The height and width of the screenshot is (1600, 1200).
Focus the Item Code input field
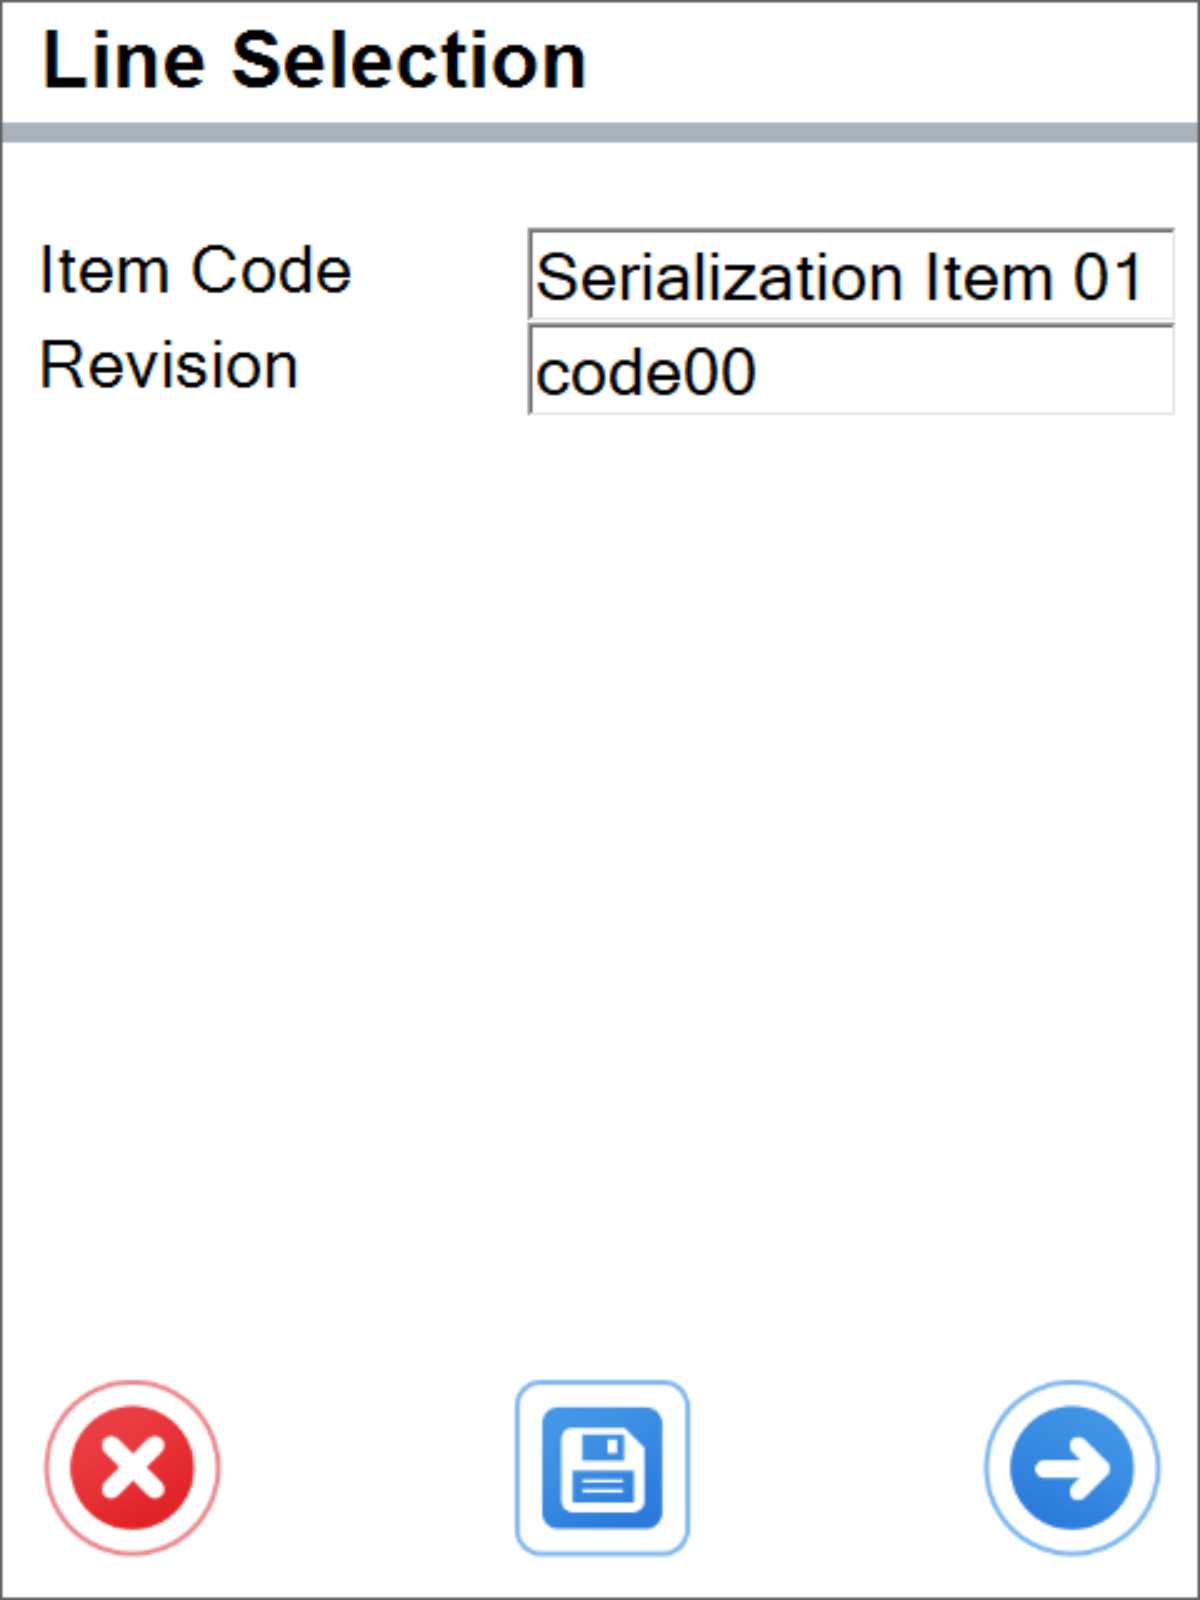point(850,276)
